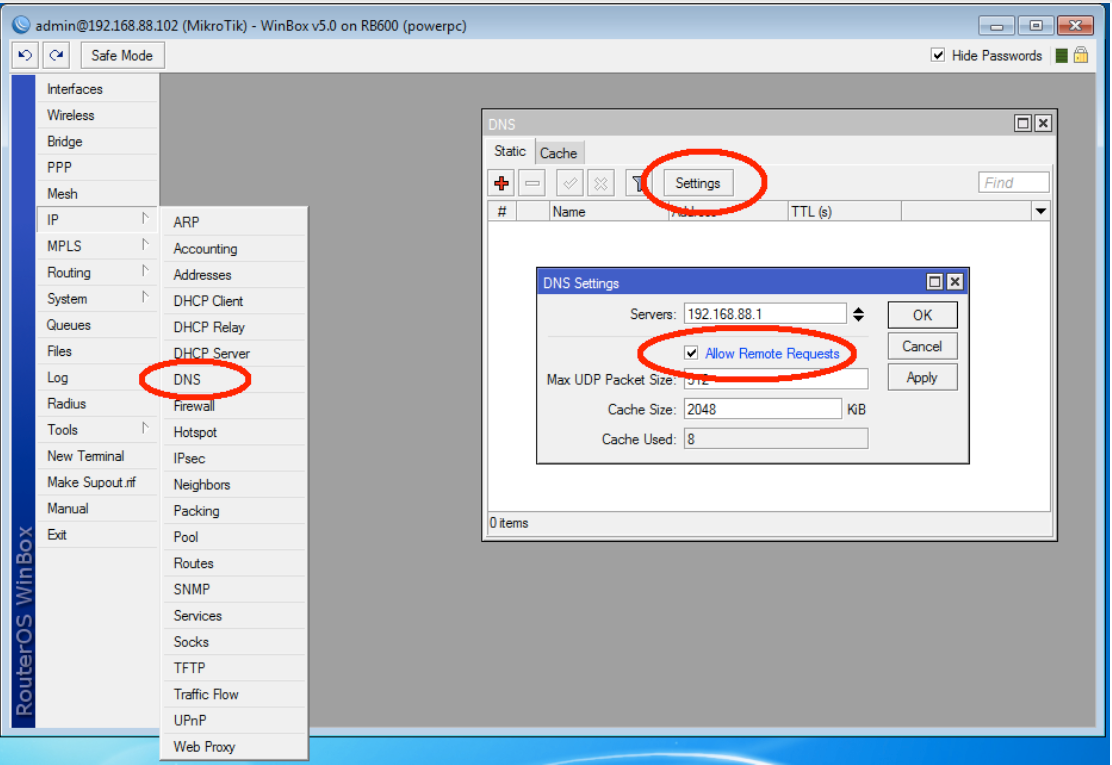Click Cancel in DNS Settings

(923, 346)
